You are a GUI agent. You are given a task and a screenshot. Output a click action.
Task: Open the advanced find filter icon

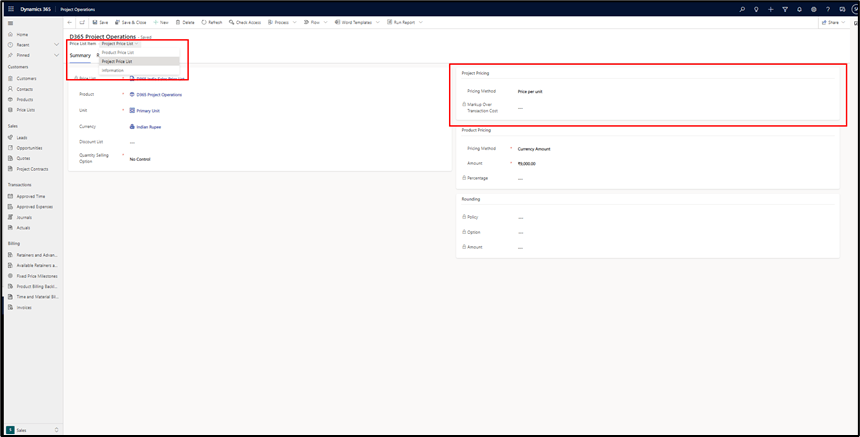tap(785, 9)
